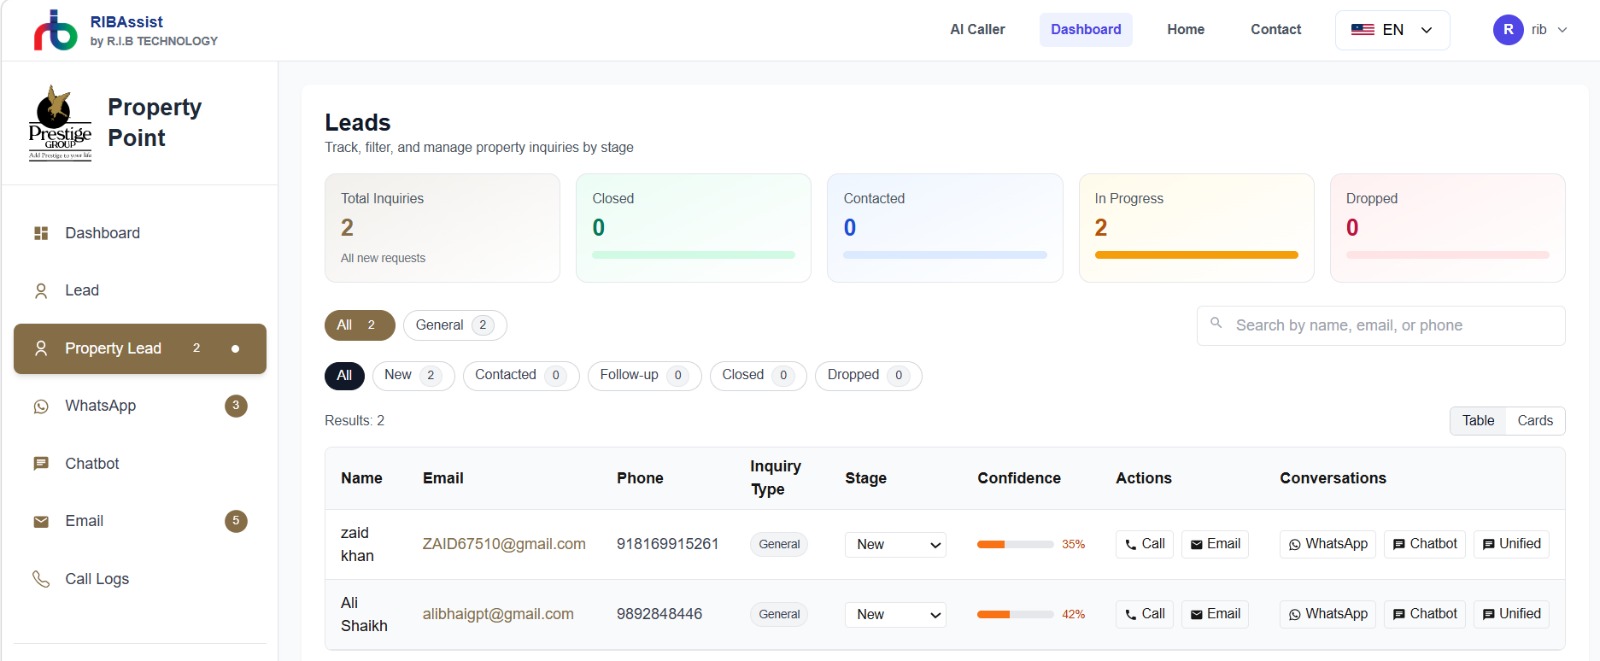Filter leads by Dropped stage
This screenshot has height=661, width=1600.
(869, 375)
